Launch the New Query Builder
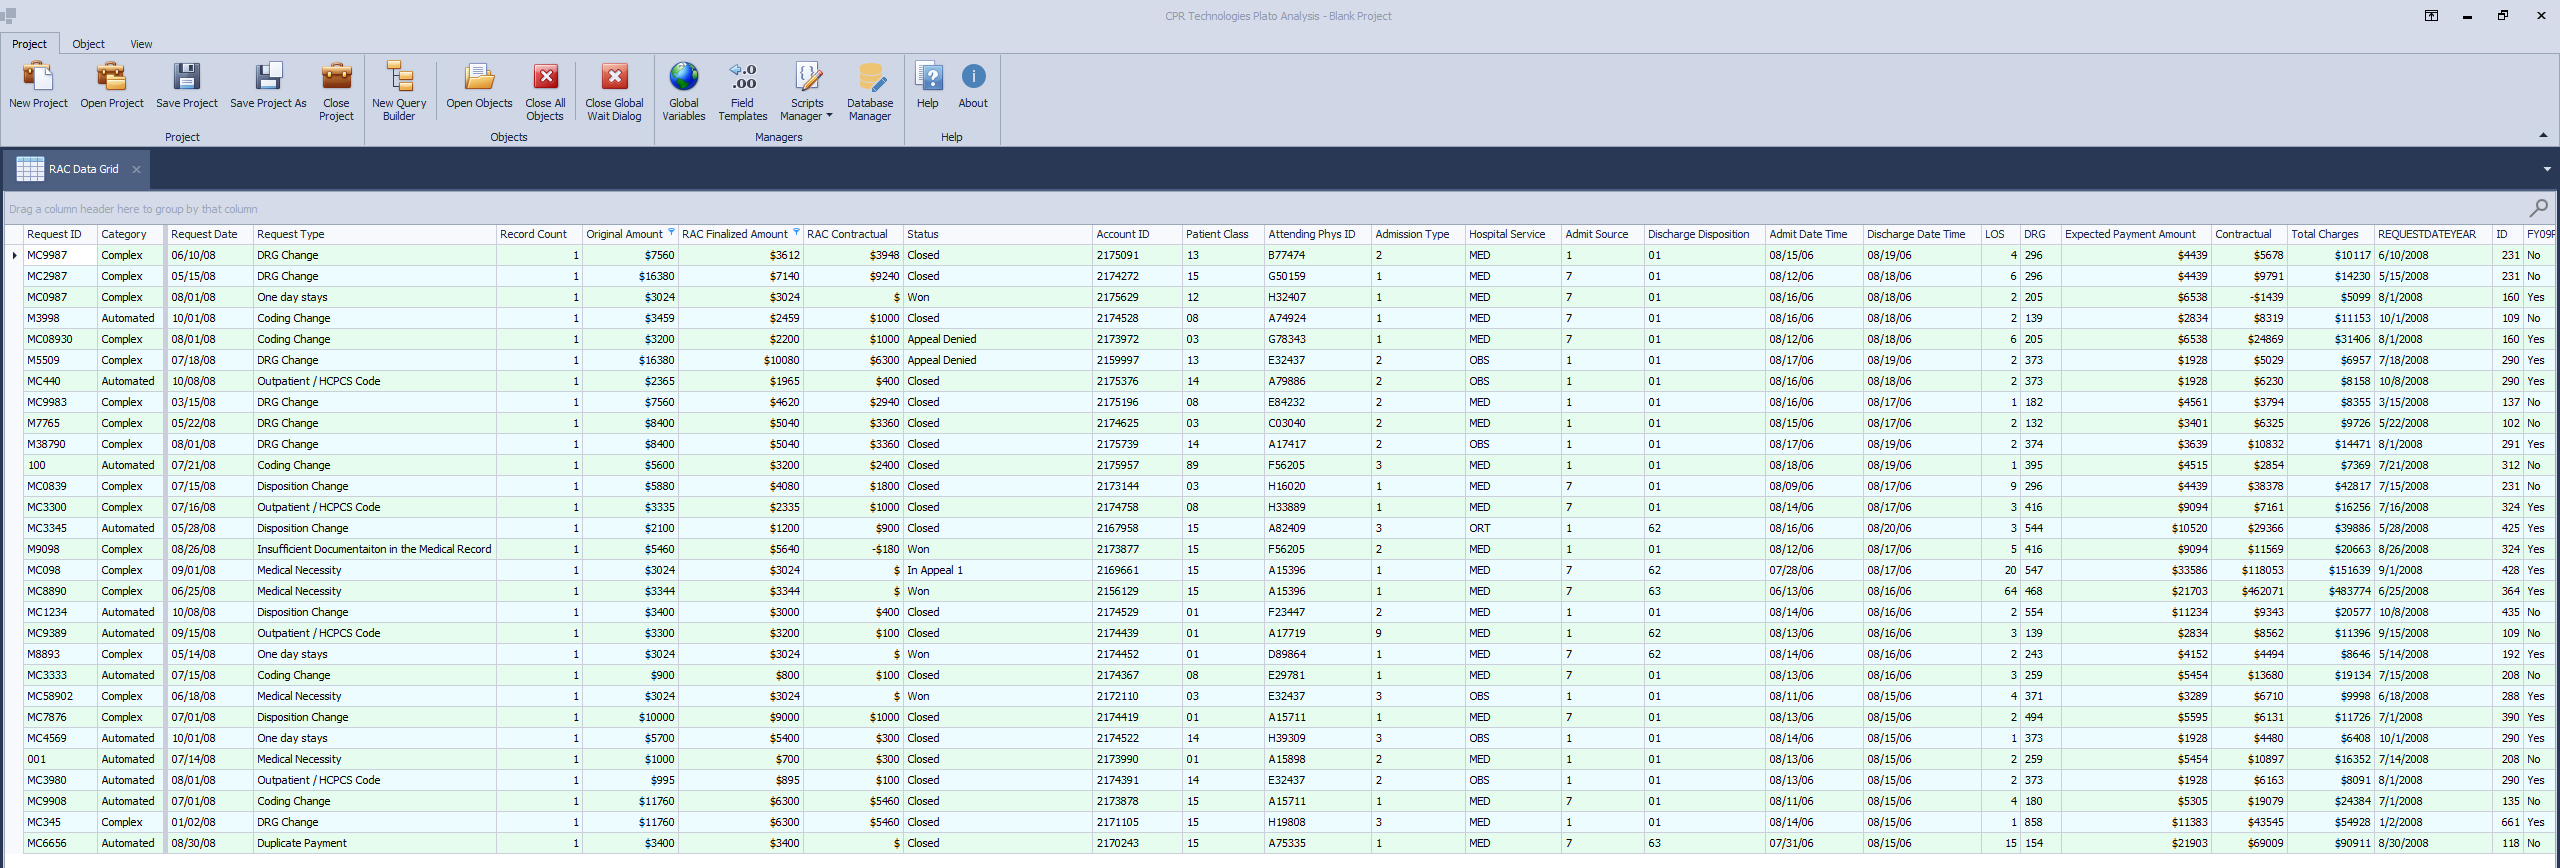 click(399, 91)
